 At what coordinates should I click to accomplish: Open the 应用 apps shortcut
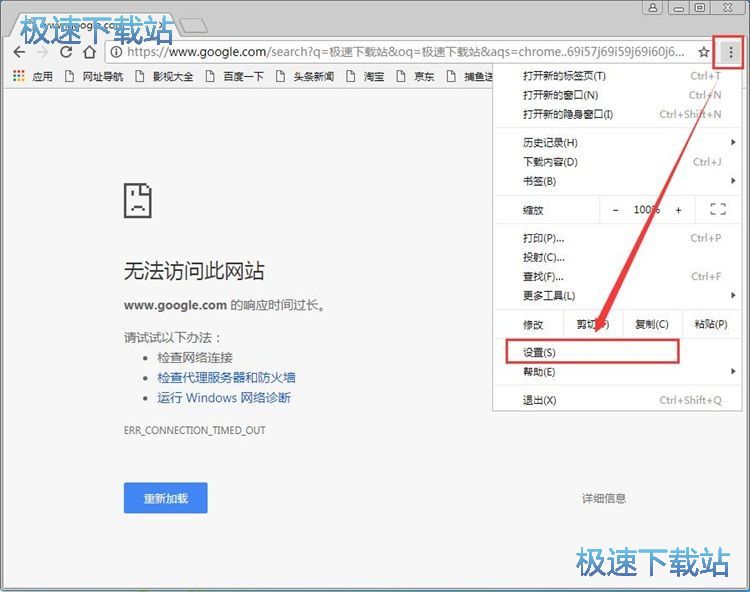coord(33,76)
